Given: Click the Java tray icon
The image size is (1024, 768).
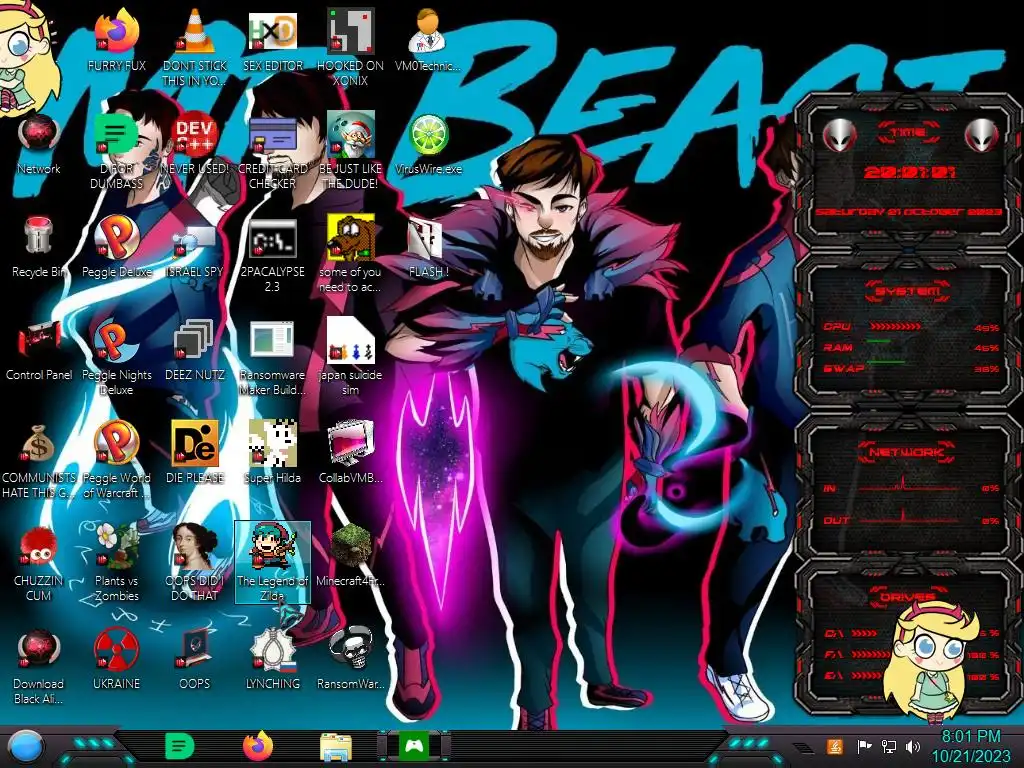Looking at the screenshot, I should [x=835, y=746].
